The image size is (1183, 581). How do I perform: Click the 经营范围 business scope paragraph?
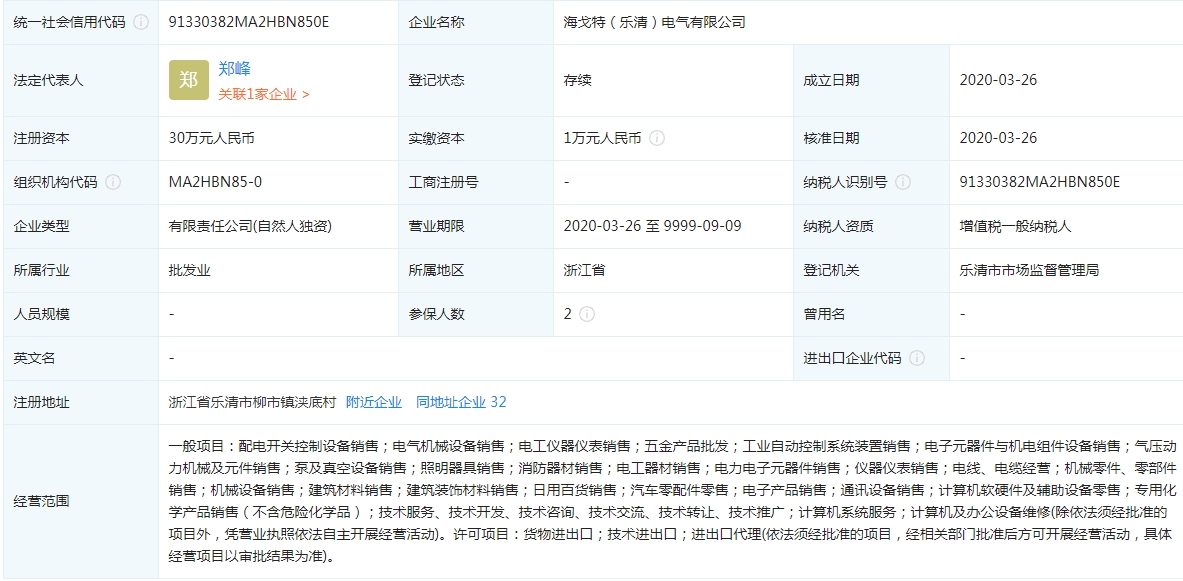[670, 501]
